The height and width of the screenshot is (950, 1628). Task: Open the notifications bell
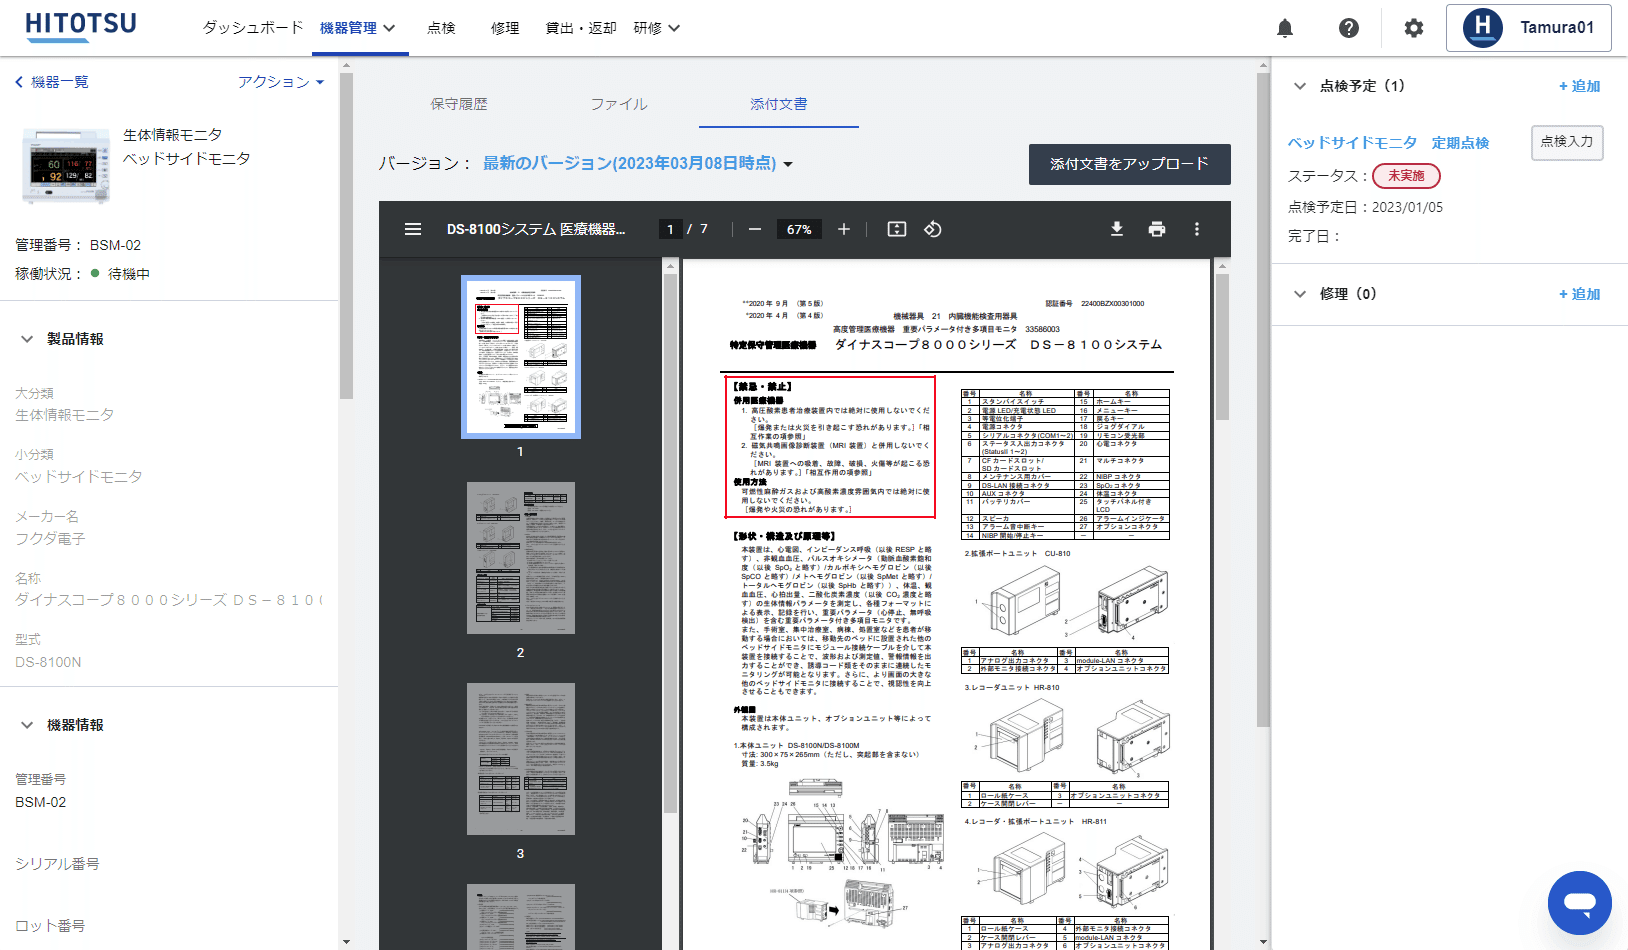tap(1285, 27)
